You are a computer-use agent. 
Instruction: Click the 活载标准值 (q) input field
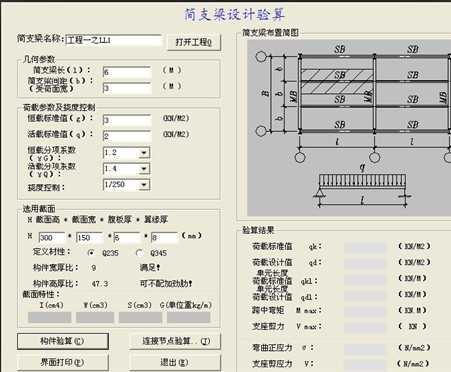[127, 136]
